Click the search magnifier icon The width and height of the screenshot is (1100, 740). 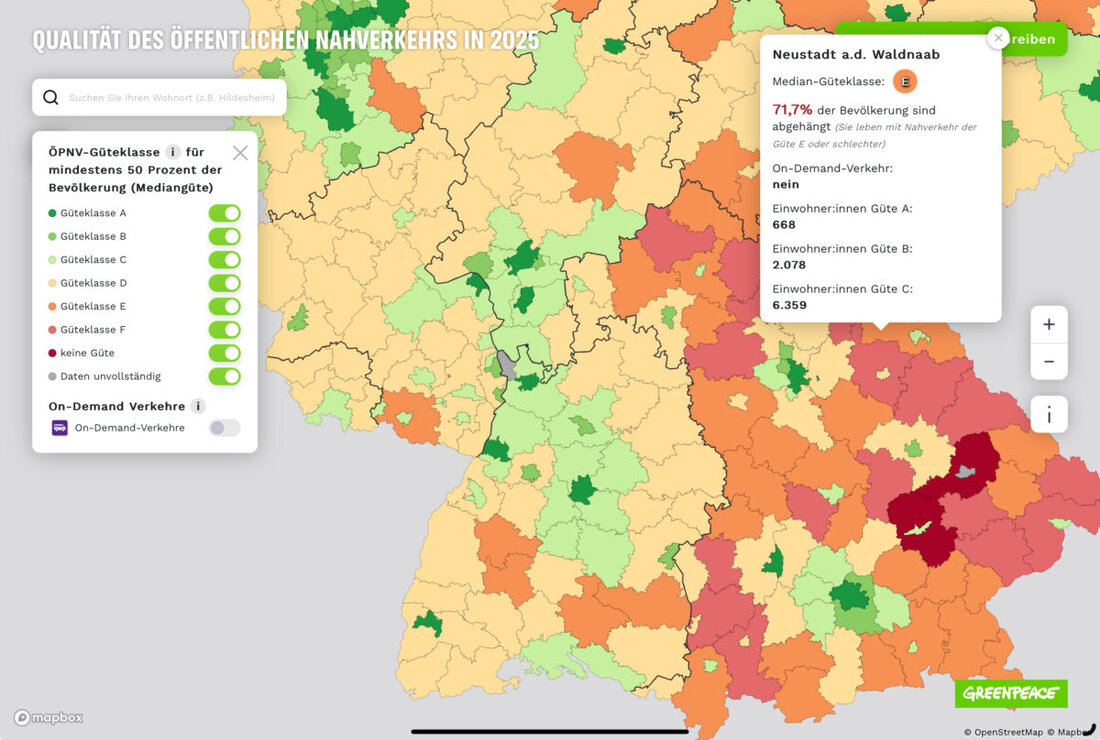[51, 97]
